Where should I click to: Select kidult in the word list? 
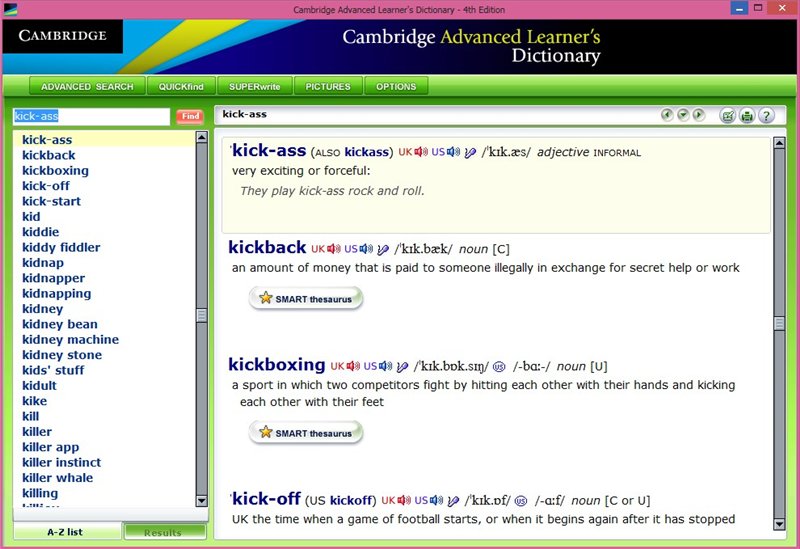39,385
